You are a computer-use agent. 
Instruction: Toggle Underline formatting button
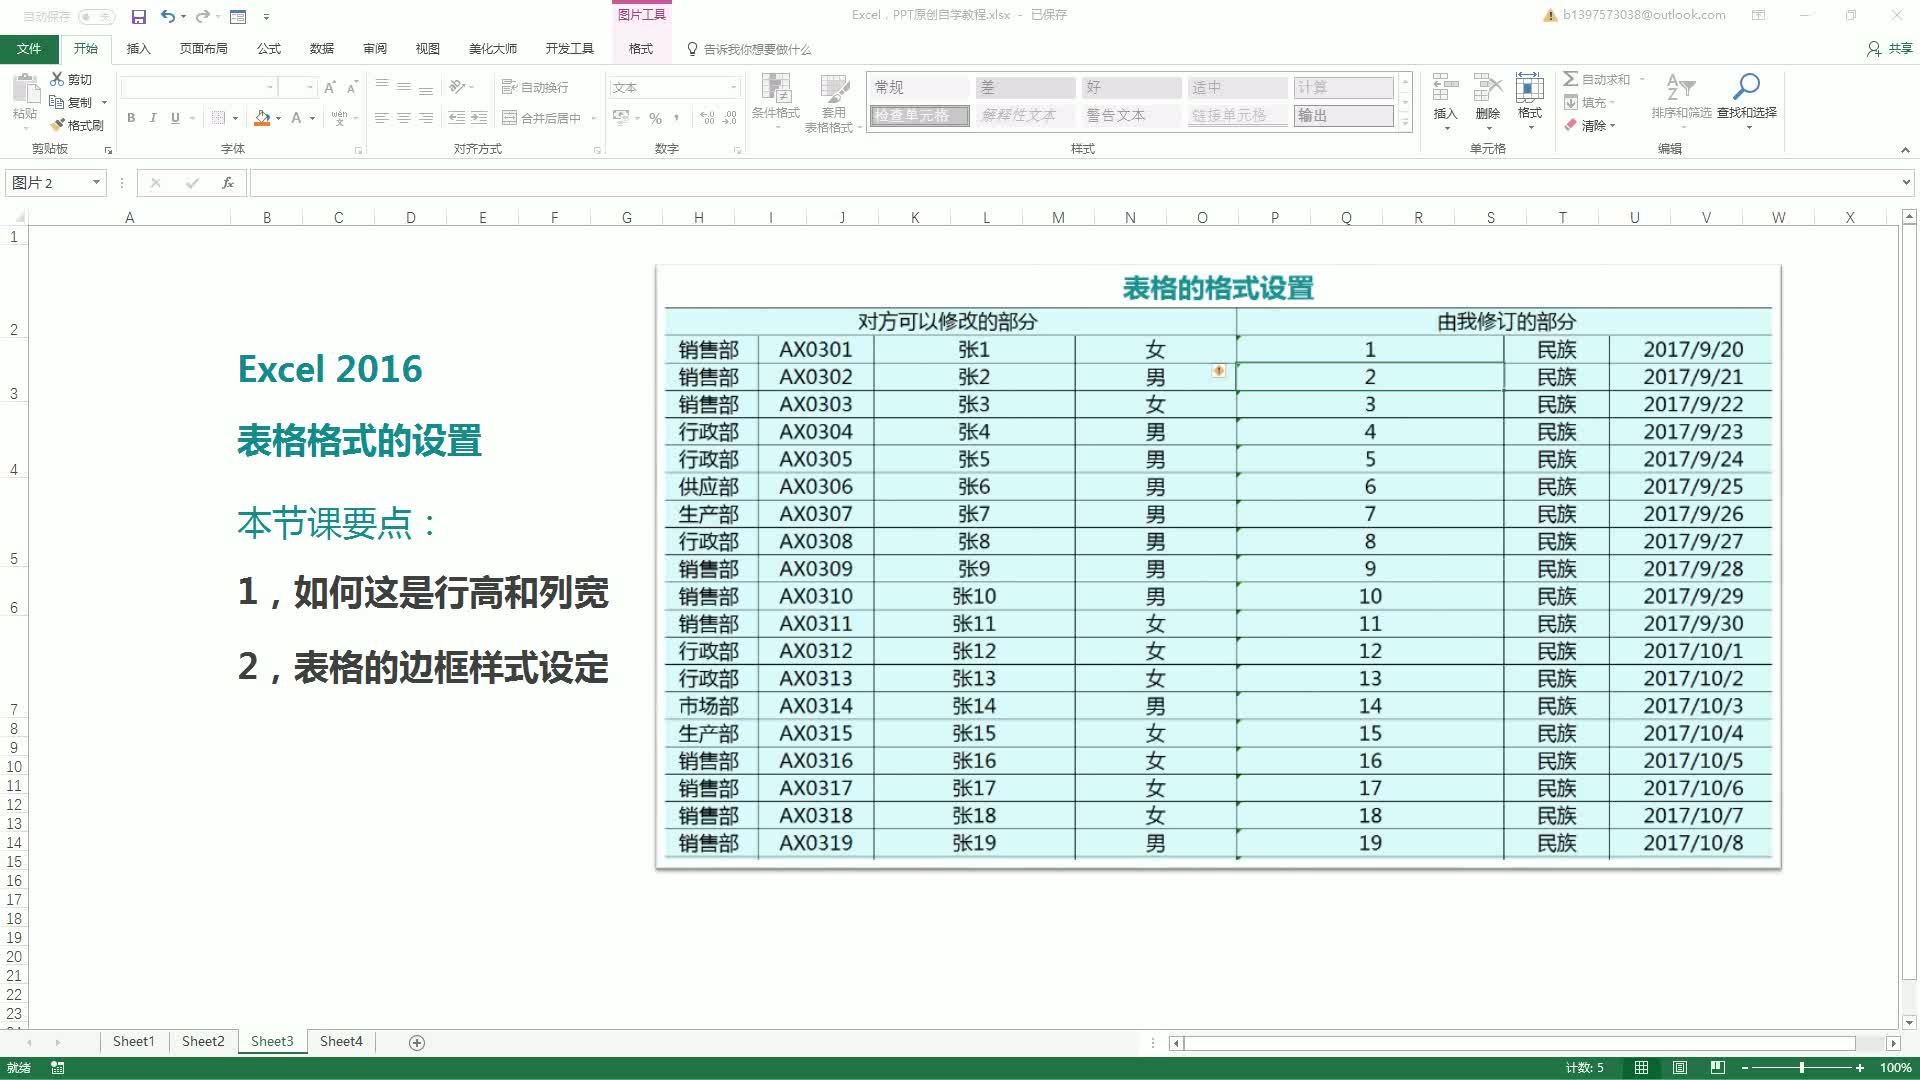point(175,118)
